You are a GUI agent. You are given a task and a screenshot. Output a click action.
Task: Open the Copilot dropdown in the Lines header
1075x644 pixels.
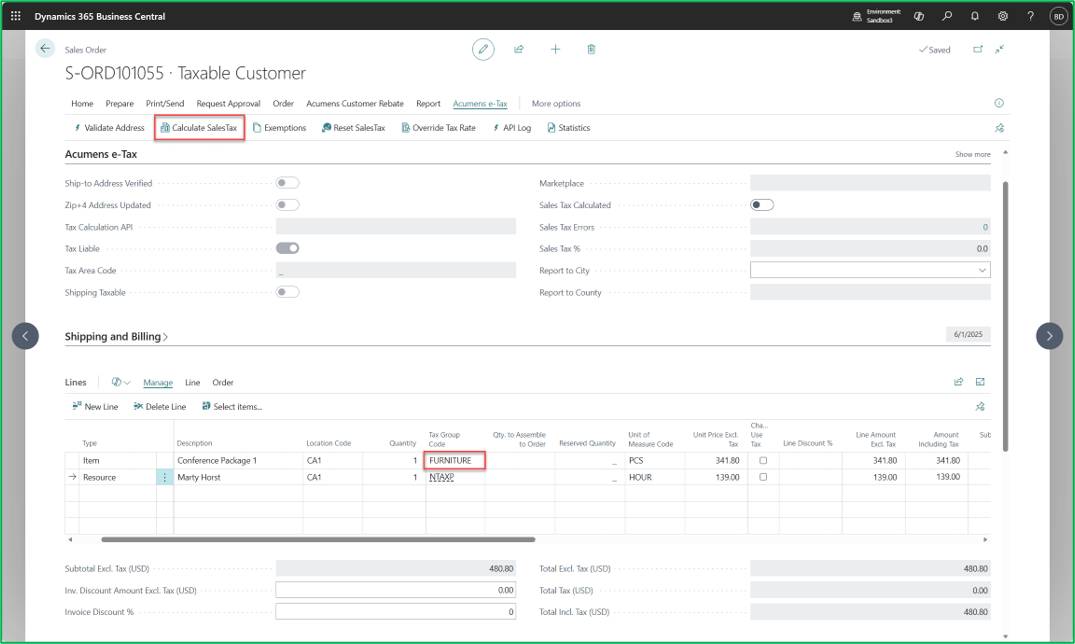click(121, 382)
